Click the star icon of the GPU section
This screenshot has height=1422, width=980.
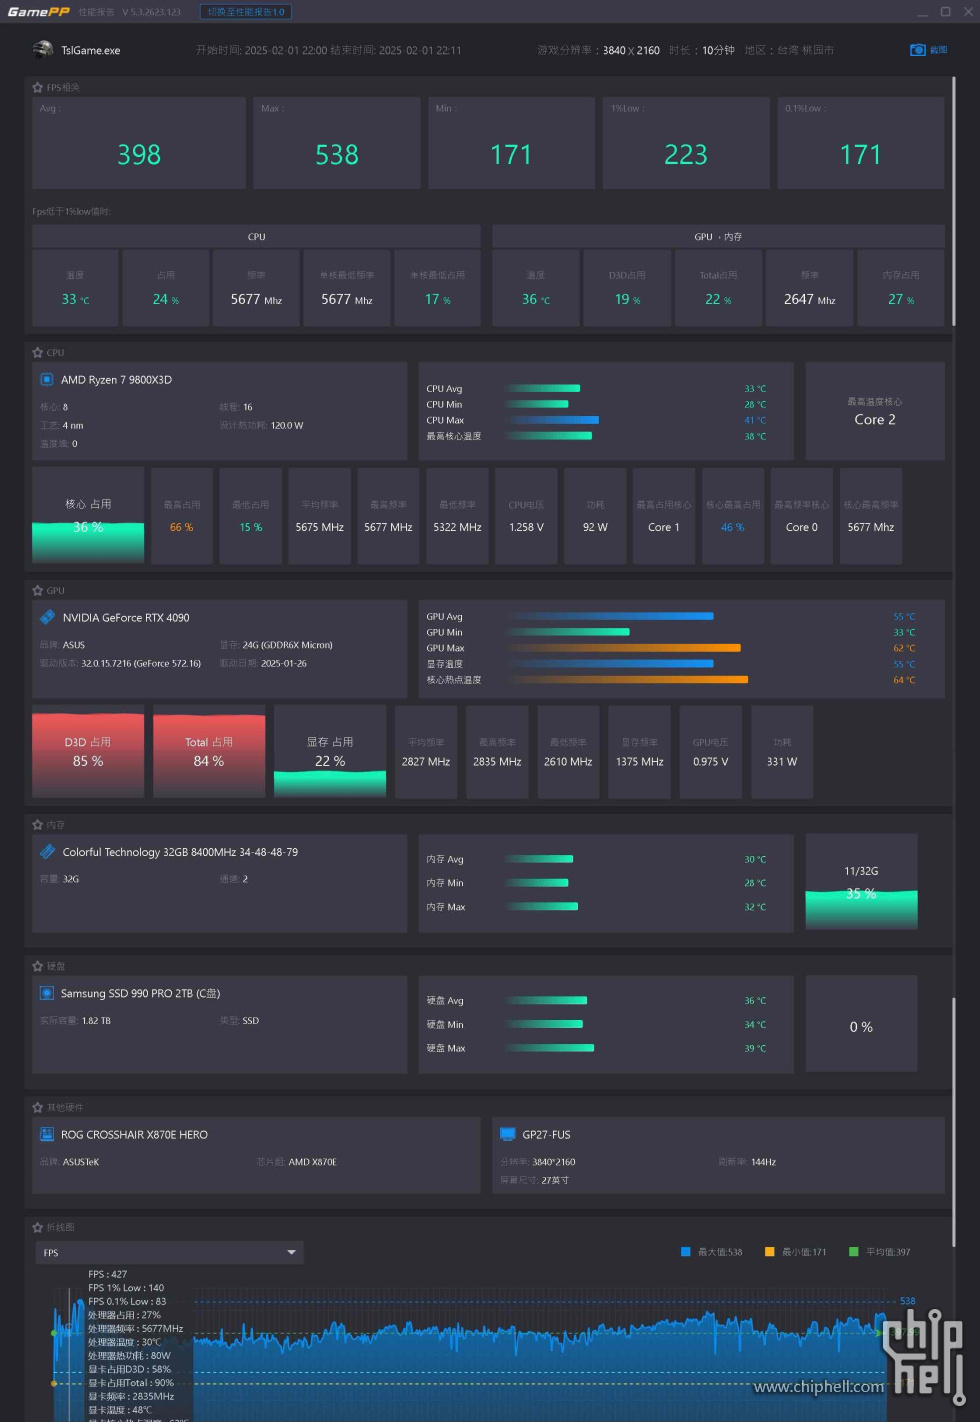38,591
